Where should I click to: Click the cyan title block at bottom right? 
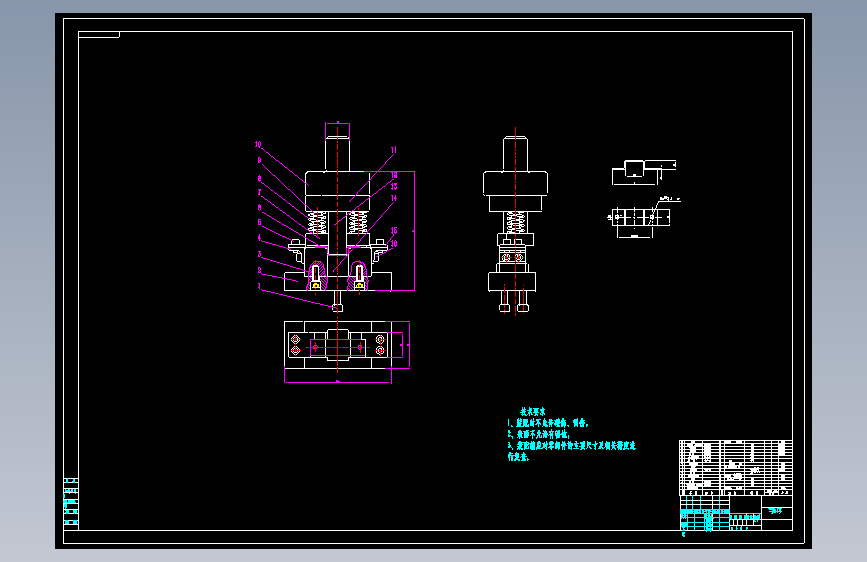point(735,513)
